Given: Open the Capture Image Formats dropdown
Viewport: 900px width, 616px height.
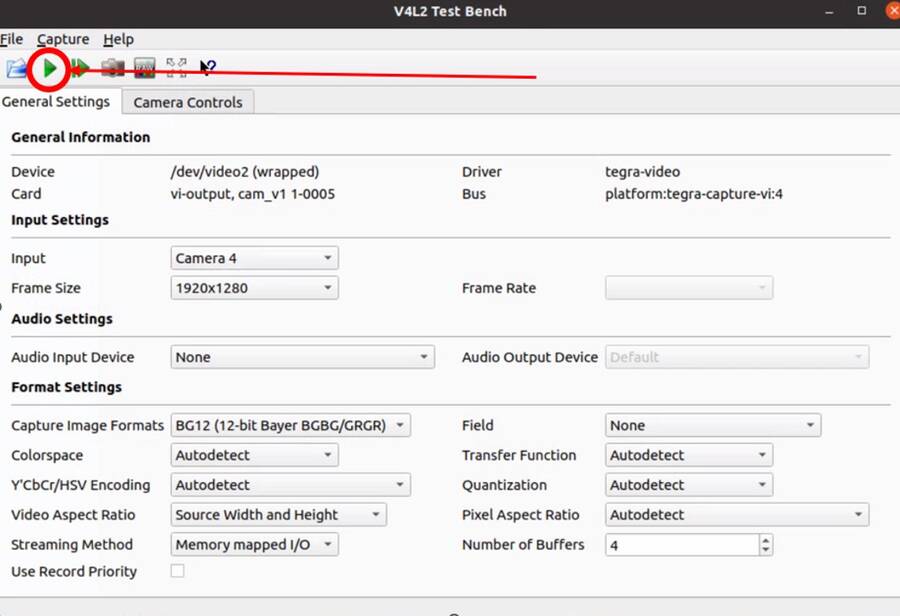Looking at the screenshot, I should click(x=290, y=425).
